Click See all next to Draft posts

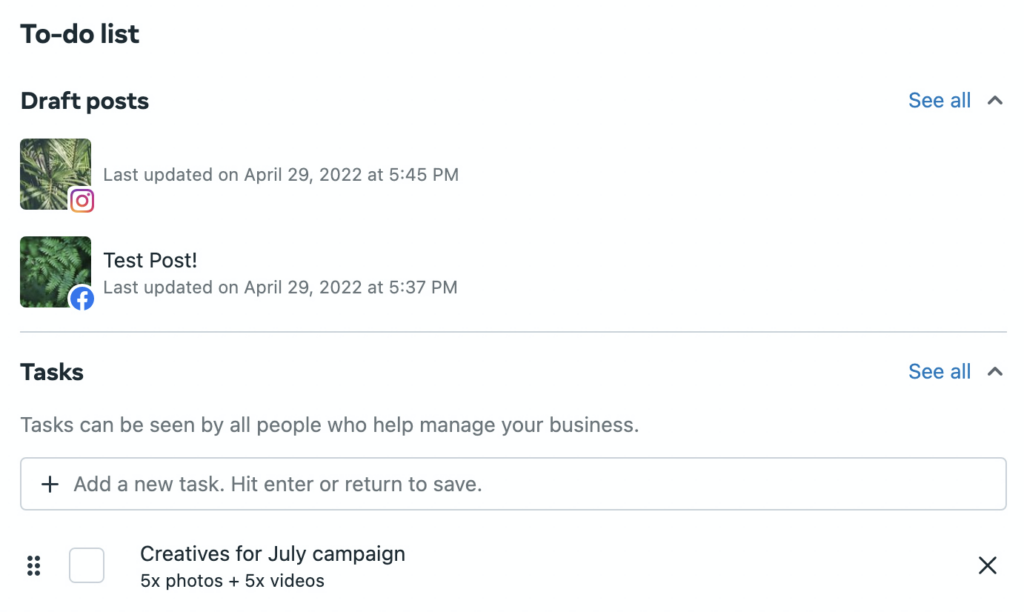[939, 100]
